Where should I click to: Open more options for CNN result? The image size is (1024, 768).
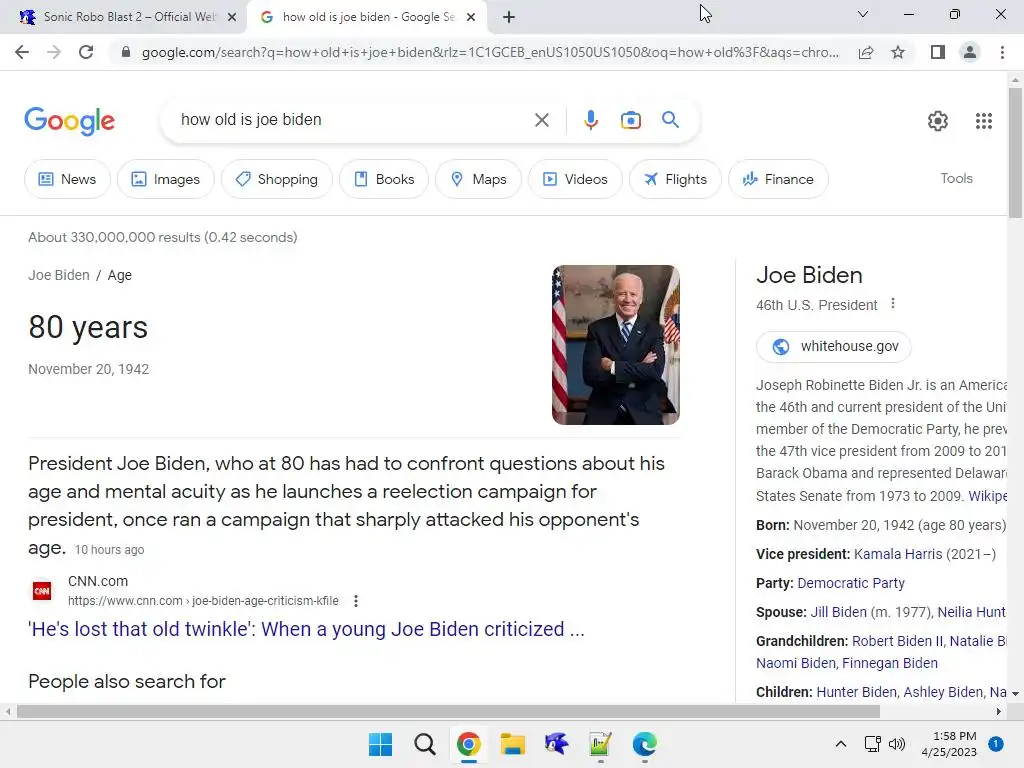click(x=356, y=601)
